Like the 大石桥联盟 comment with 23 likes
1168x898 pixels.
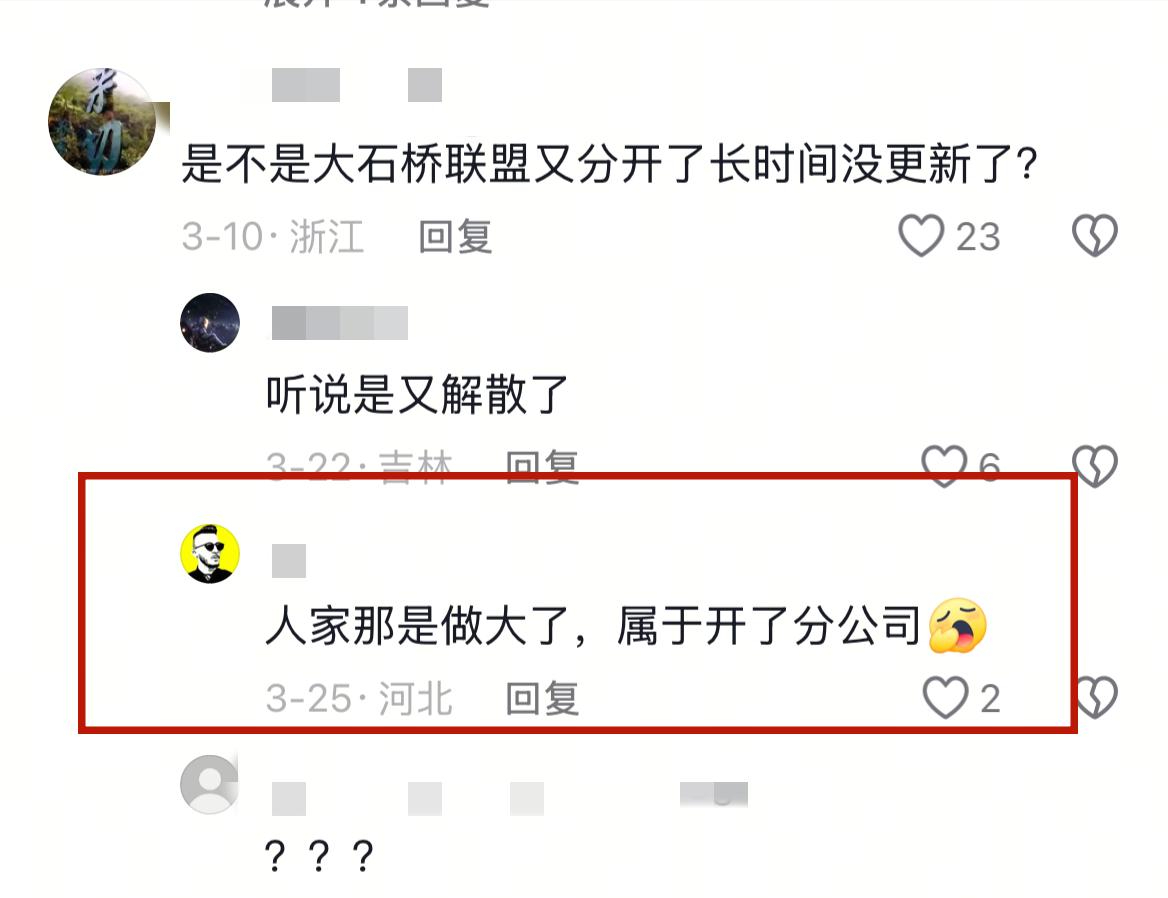tap(921, 235)
